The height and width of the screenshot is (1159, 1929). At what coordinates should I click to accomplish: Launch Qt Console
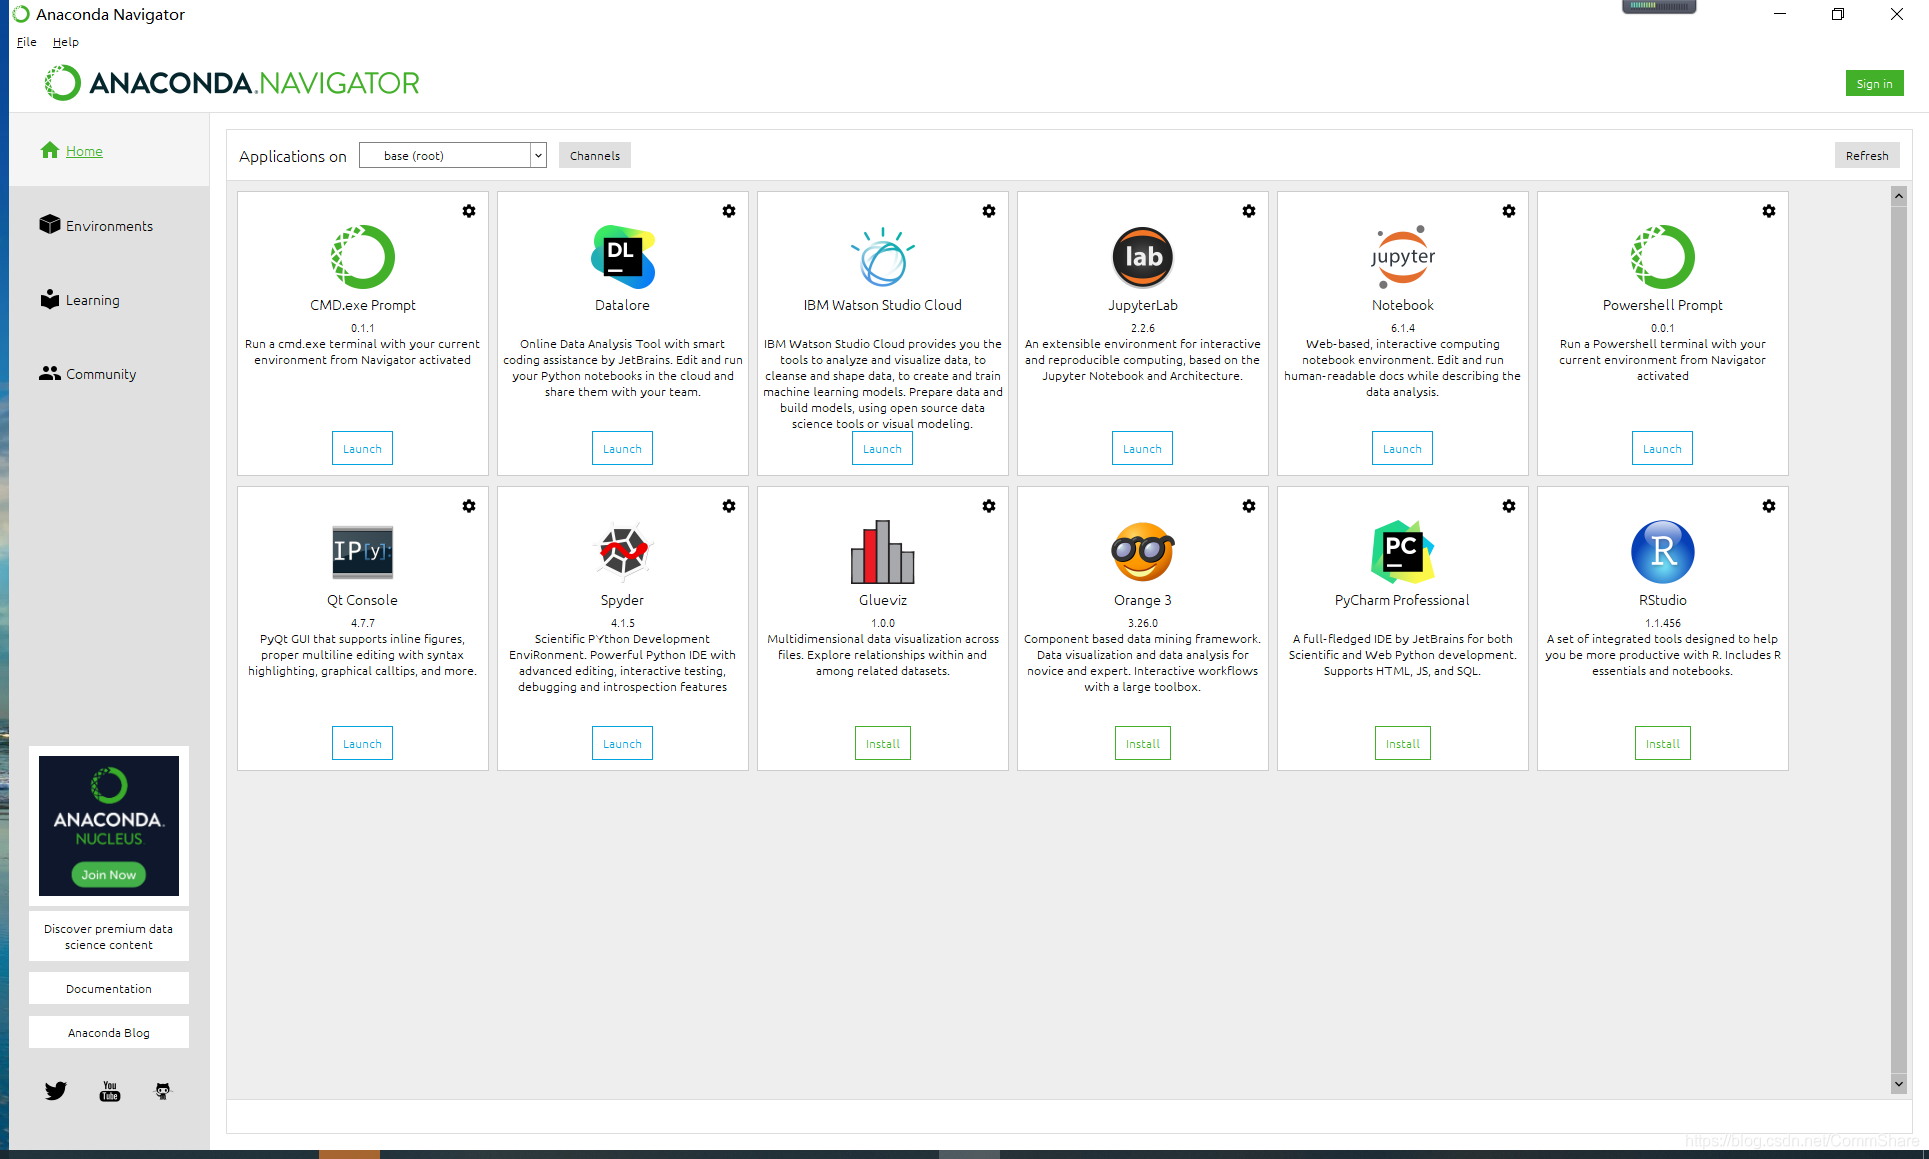click(x=362, y=744)
